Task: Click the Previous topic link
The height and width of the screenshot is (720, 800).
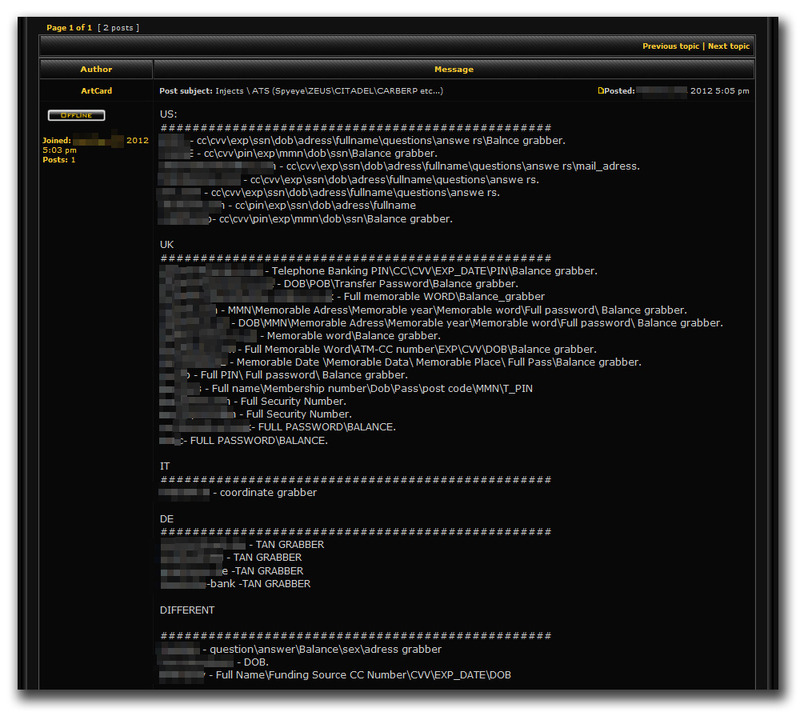Action: coord(670,46)
